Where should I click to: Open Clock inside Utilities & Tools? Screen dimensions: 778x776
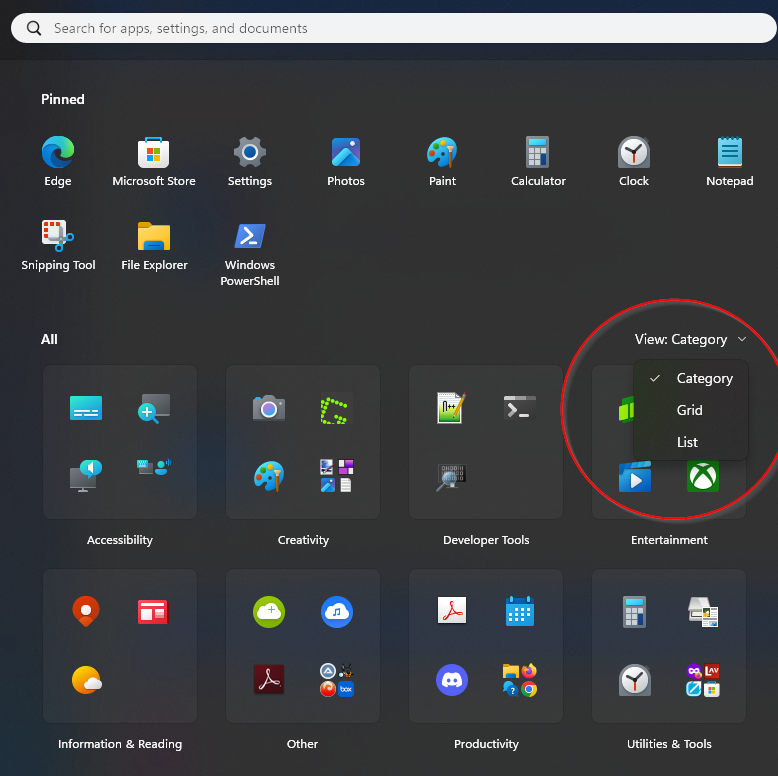point(635,680)
